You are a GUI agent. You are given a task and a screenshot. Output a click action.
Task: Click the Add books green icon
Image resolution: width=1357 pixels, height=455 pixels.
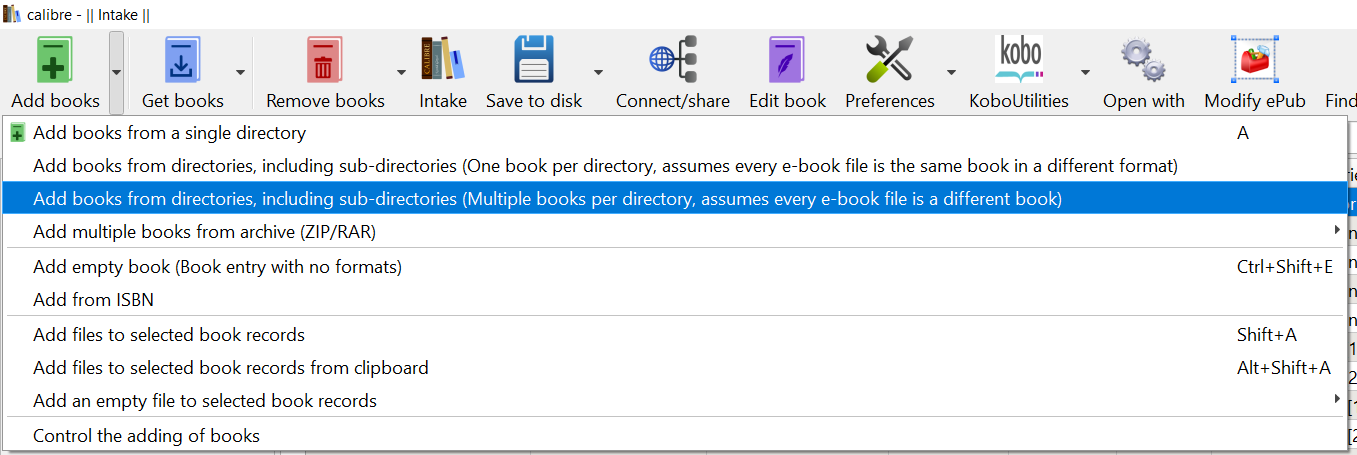(x=55, y=62)
